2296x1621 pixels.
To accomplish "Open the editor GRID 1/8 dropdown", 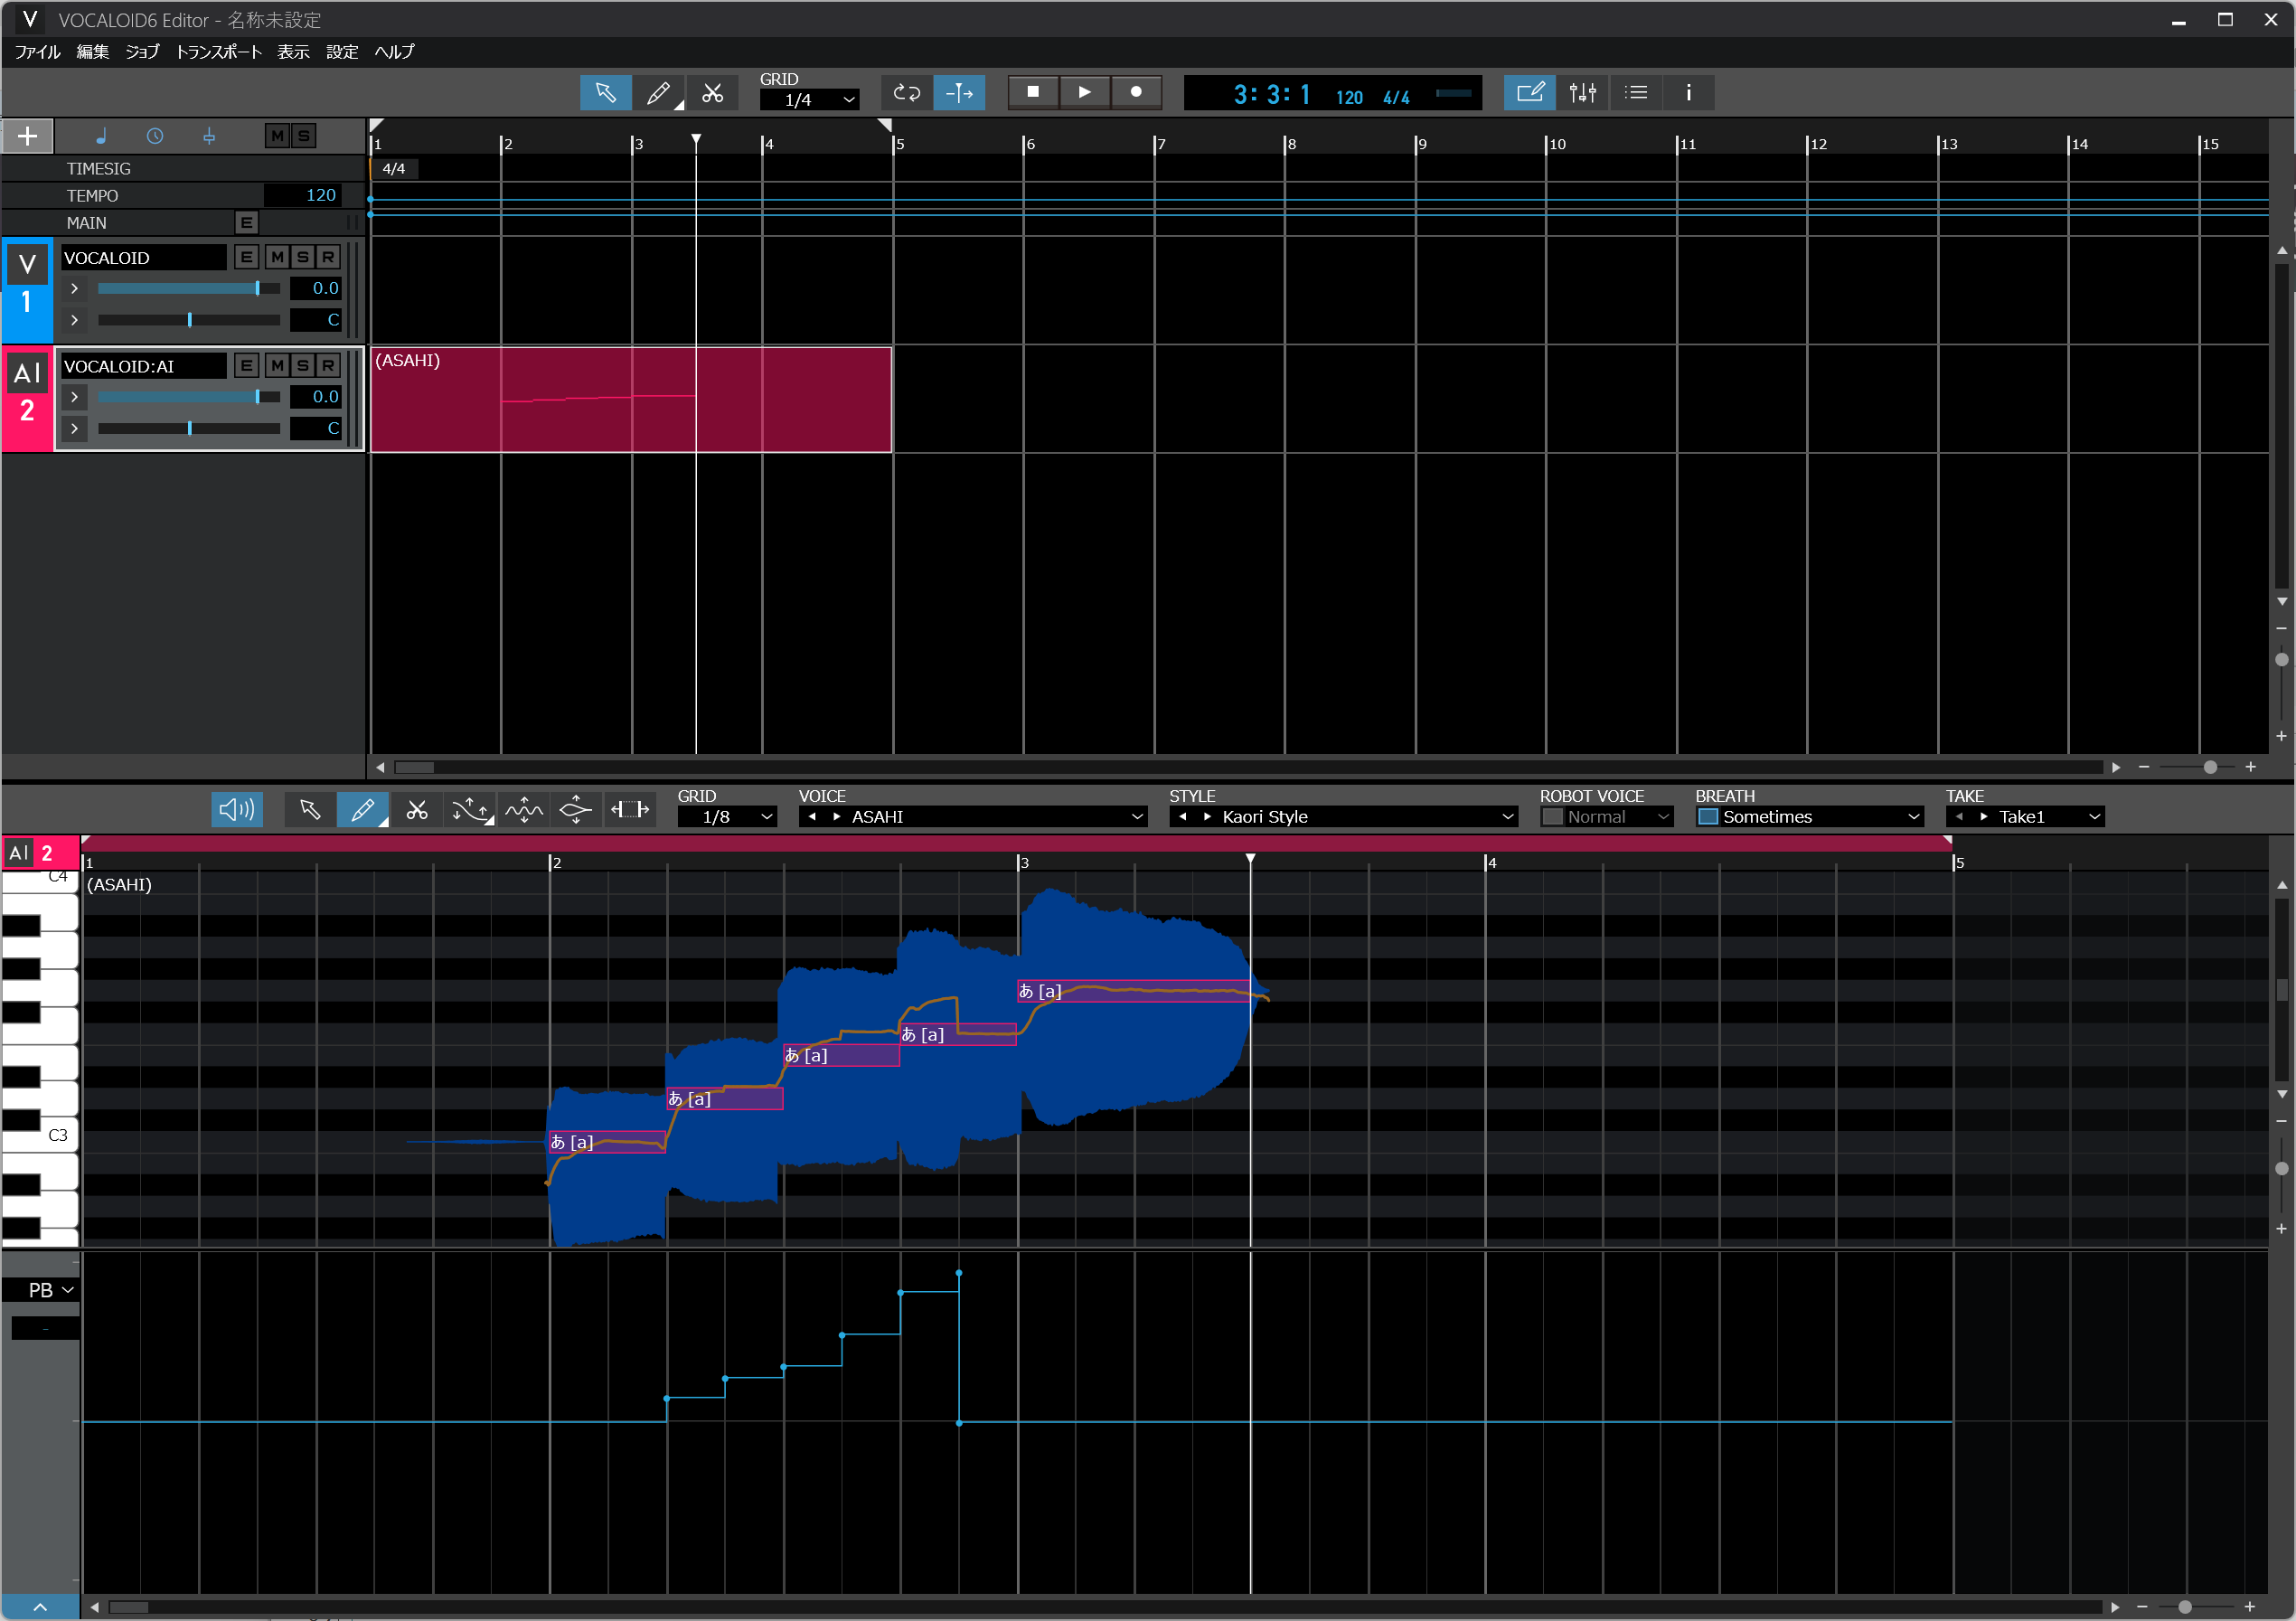I will click(727, 817).
